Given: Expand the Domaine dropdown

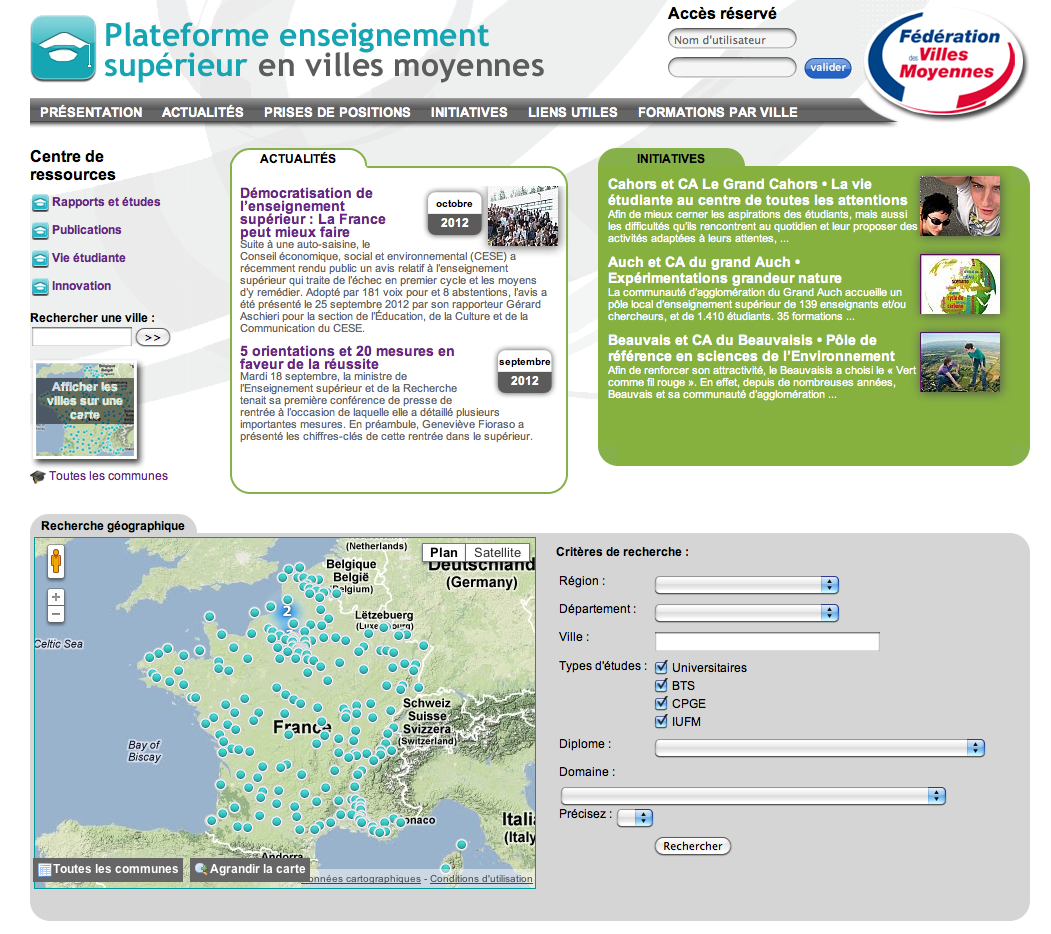Looking at the screenshot, I should pyautogui.click(x=753, y=796).
